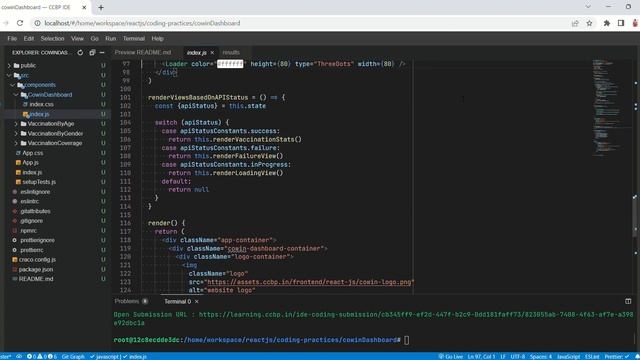
Task: Click ESLint in the status bar
Action: tap(592, 356)
